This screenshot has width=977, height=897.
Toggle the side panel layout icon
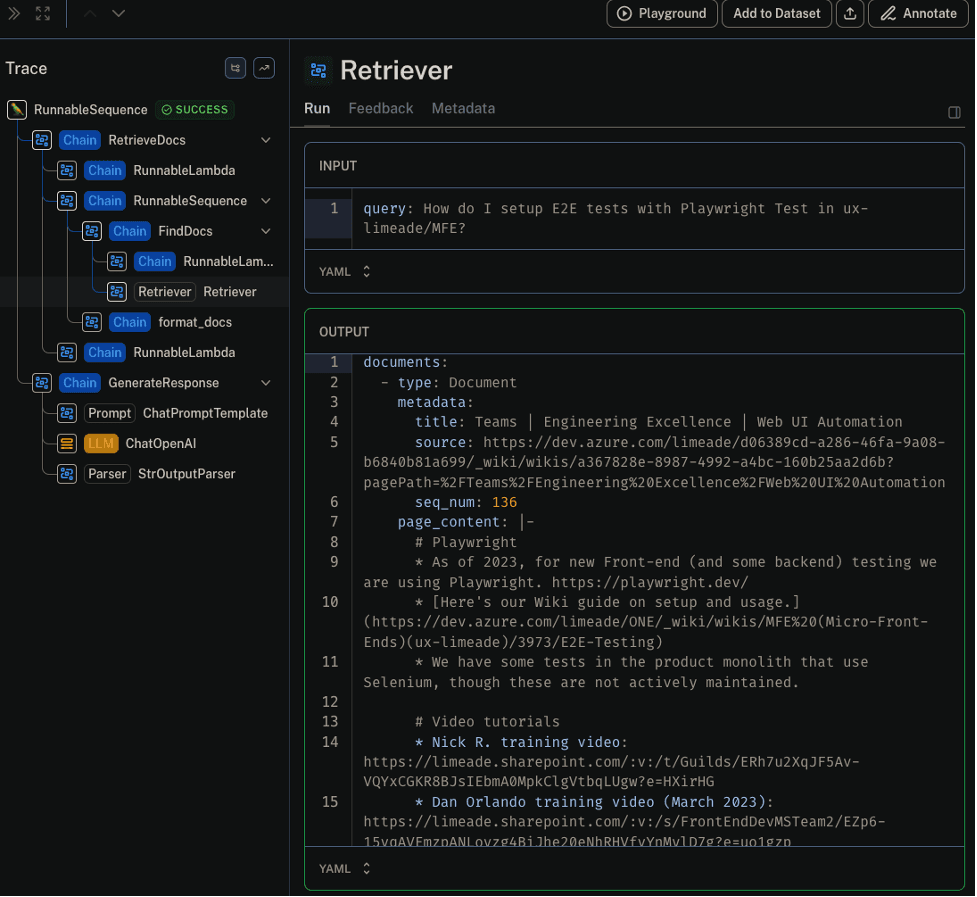[x=954, y=113]
